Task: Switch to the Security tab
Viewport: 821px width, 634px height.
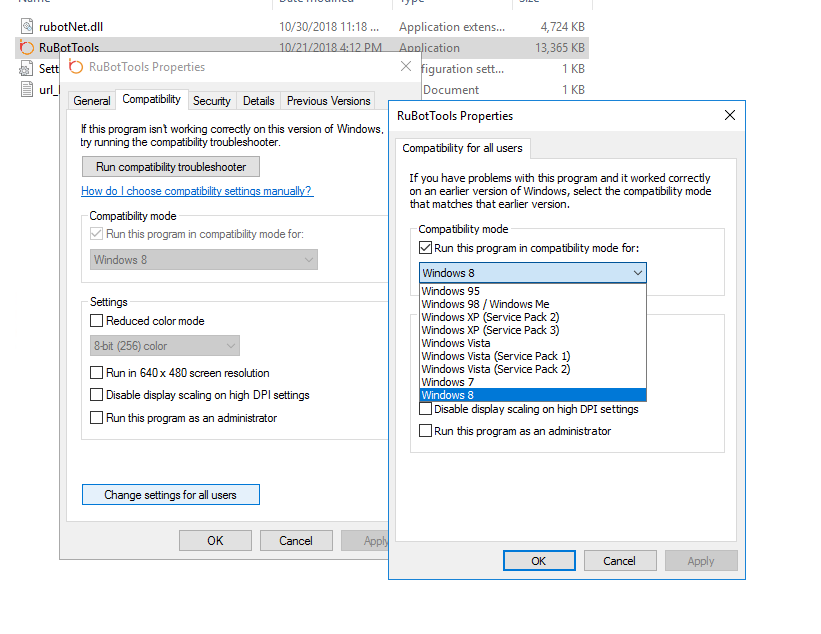Action: (x=212, y=101)
